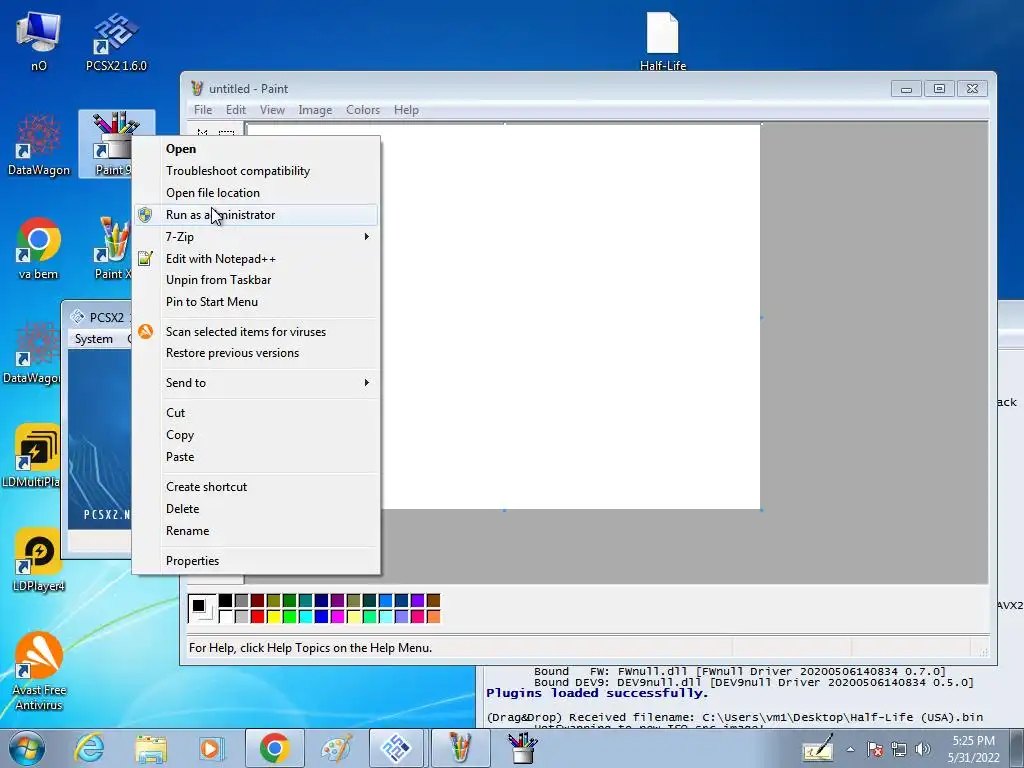Click the pinned Paint 98 taskbar icon
1024x768 pixels.
pyautogui.click(x=522, y=748)
